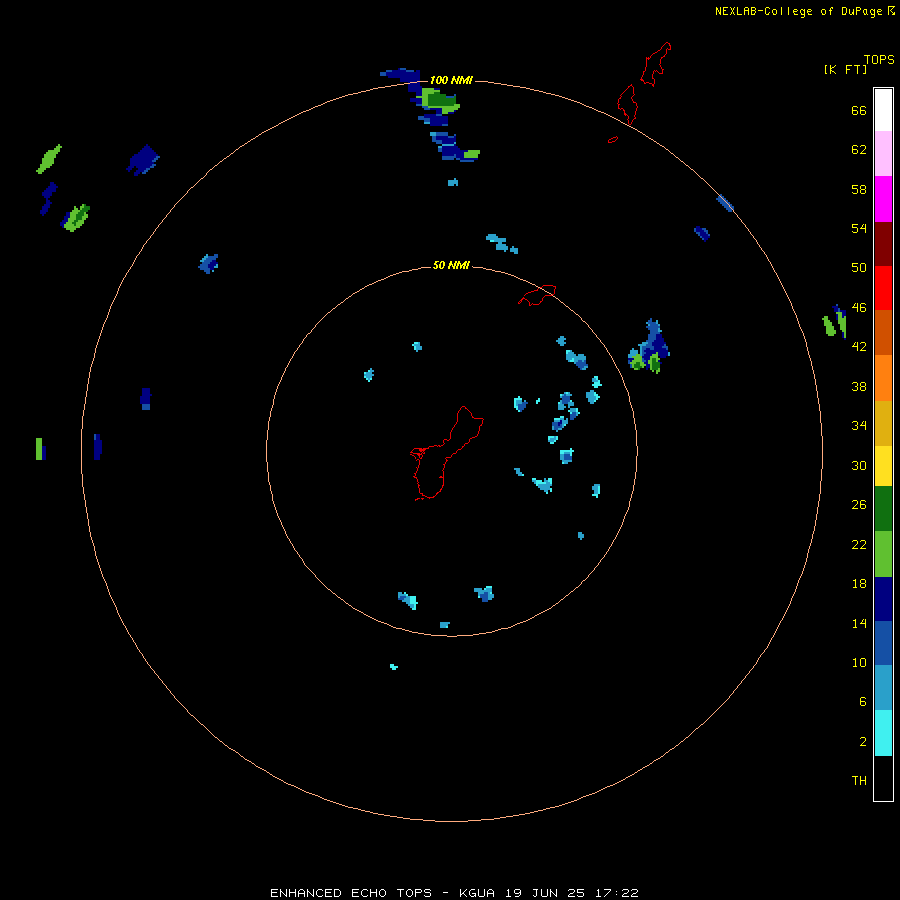
Task: Click the '30' legend value
Action: click(x=859, y=465)
